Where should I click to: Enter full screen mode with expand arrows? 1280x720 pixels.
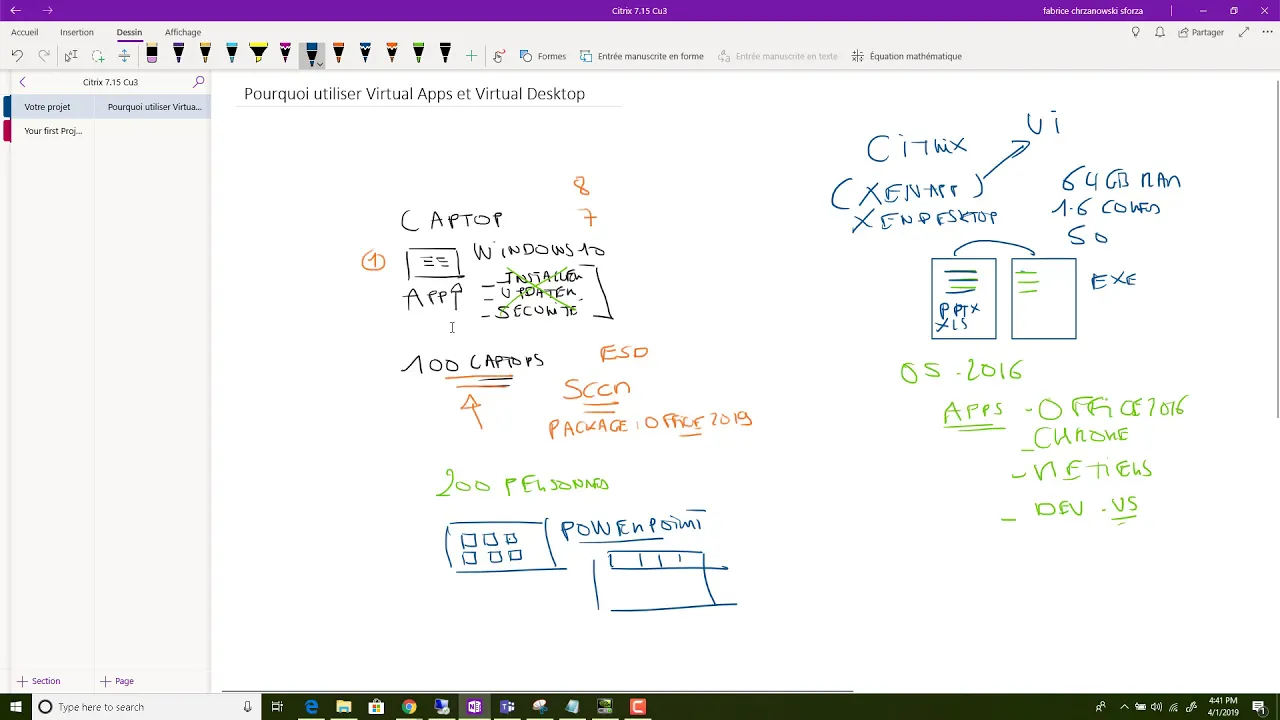(1244, 32)
